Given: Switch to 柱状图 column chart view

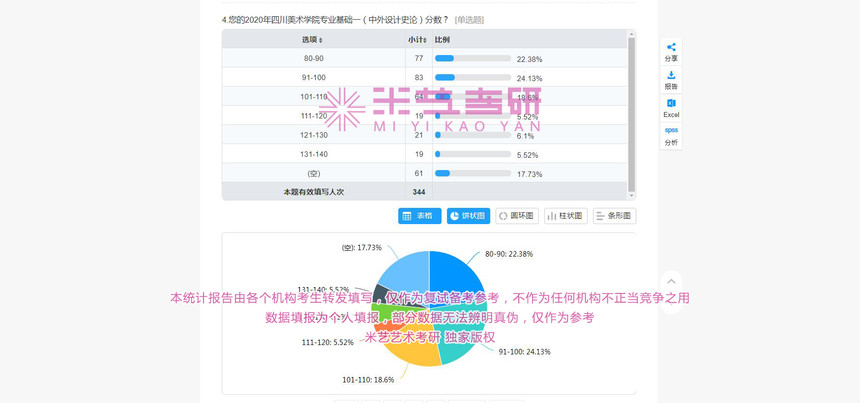Looking at the screenshot, I should 566,216.
